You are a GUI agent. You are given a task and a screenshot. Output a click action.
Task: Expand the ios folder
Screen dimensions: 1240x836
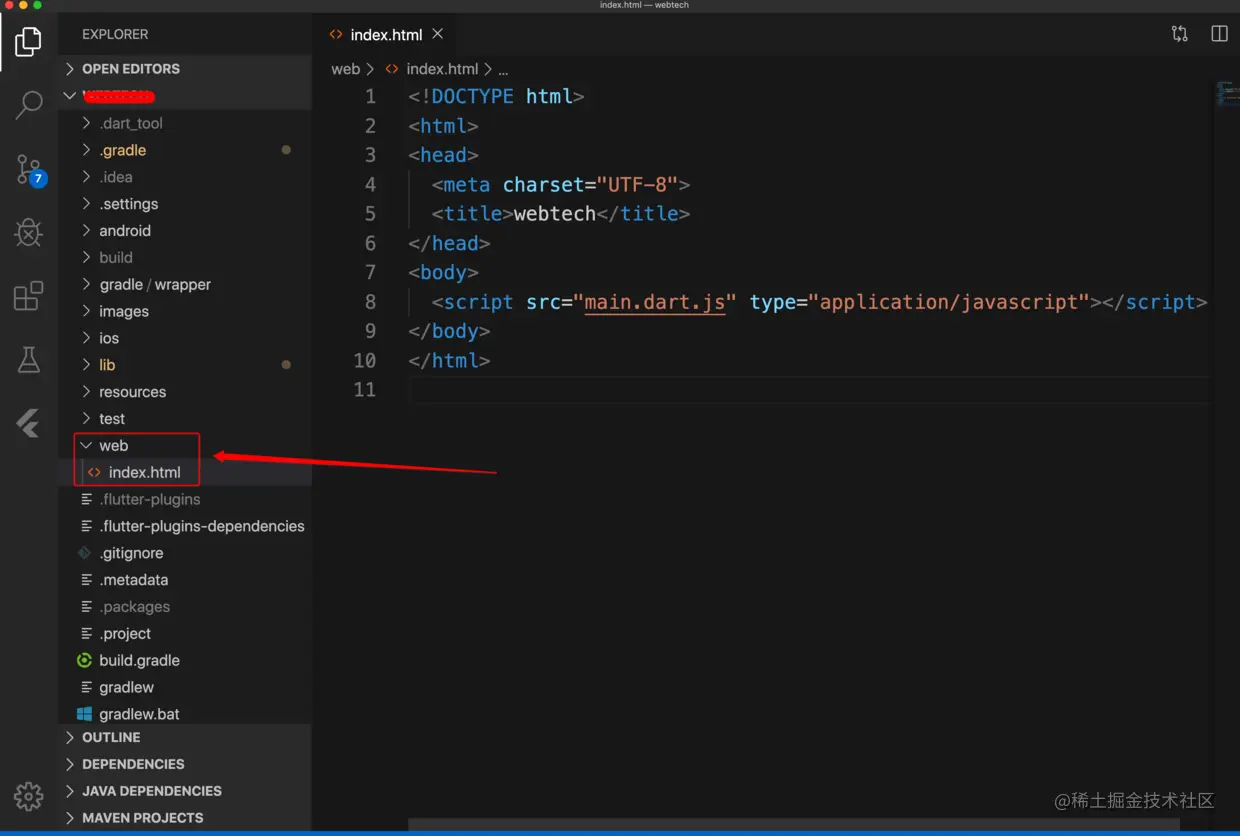pos(185,339)
